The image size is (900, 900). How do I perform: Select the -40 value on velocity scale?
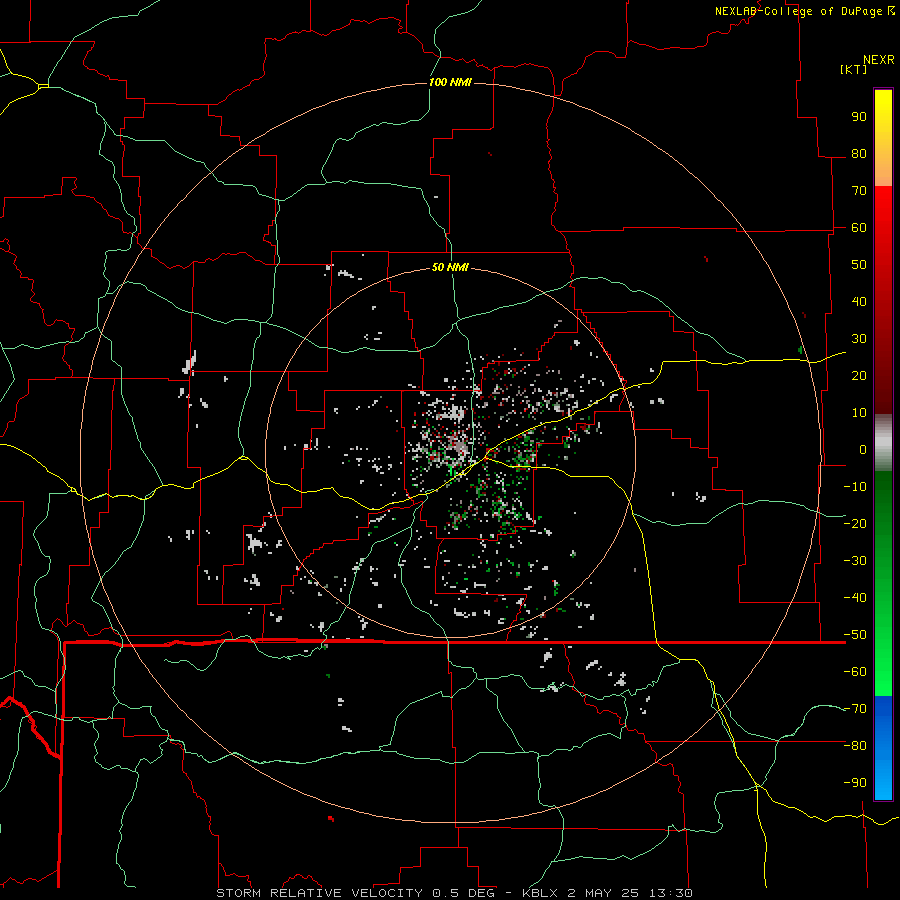855,598
